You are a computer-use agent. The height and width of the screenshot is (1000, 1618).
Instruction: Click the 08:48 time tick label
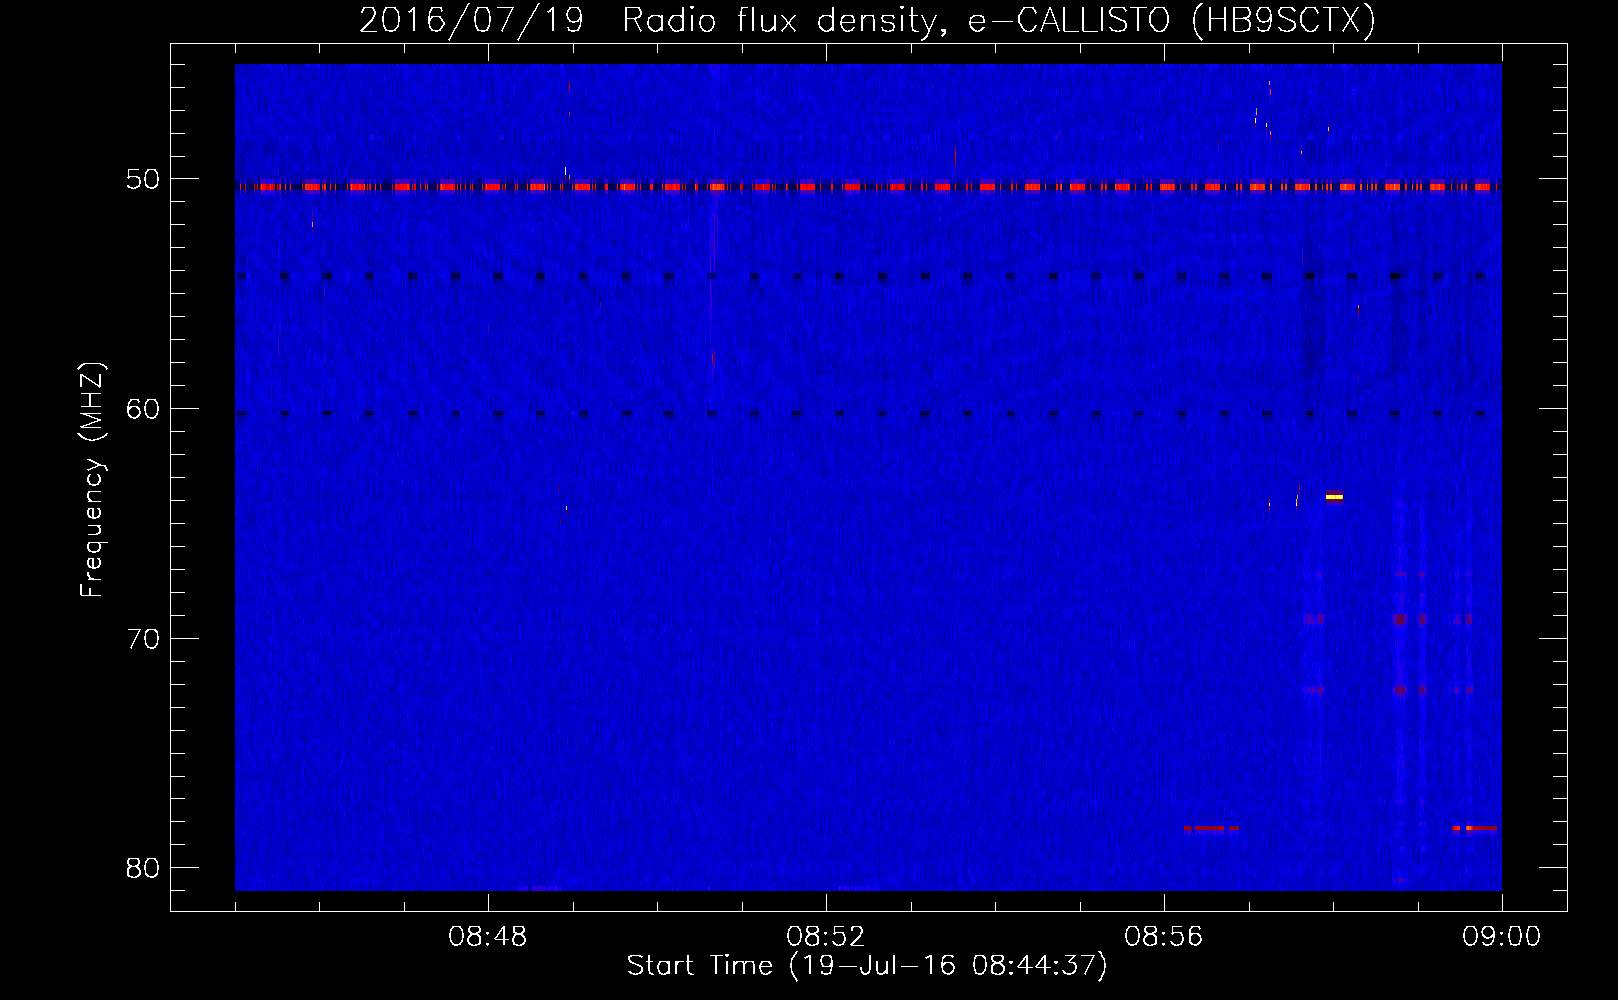point(488,937)
